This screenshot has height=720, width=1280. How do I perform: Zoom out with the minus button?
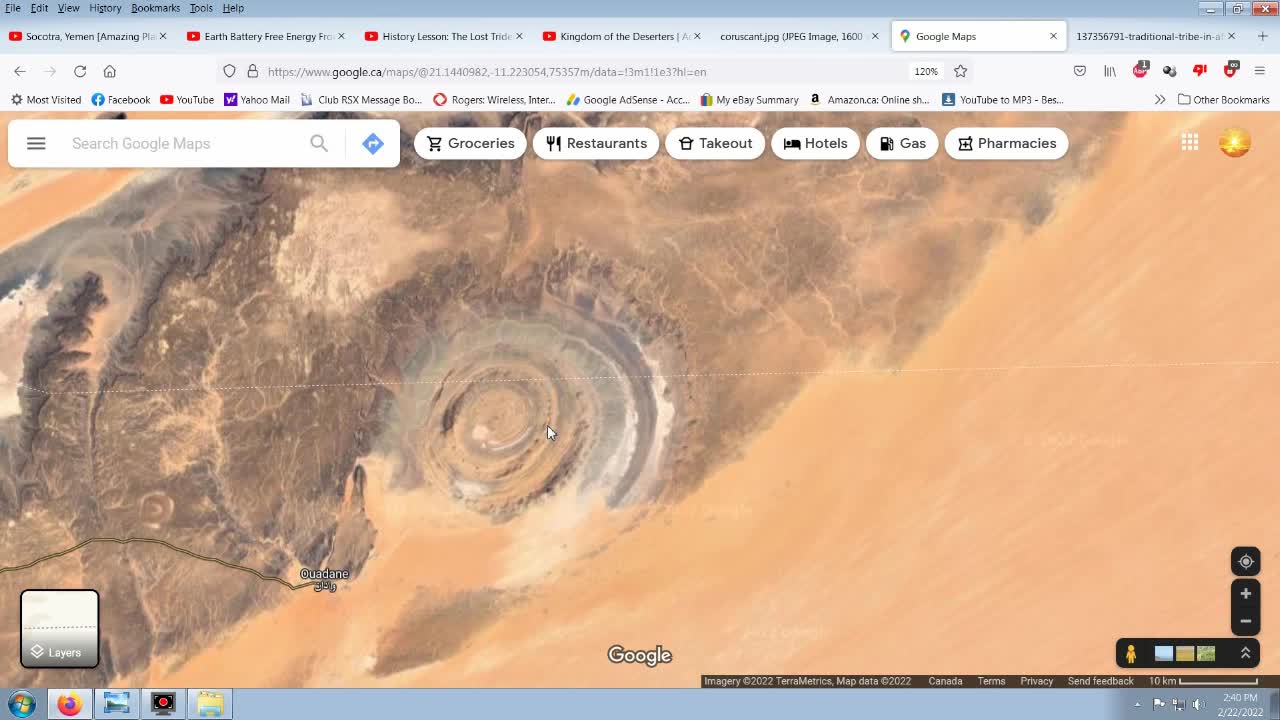click(x=1246, y=621)
